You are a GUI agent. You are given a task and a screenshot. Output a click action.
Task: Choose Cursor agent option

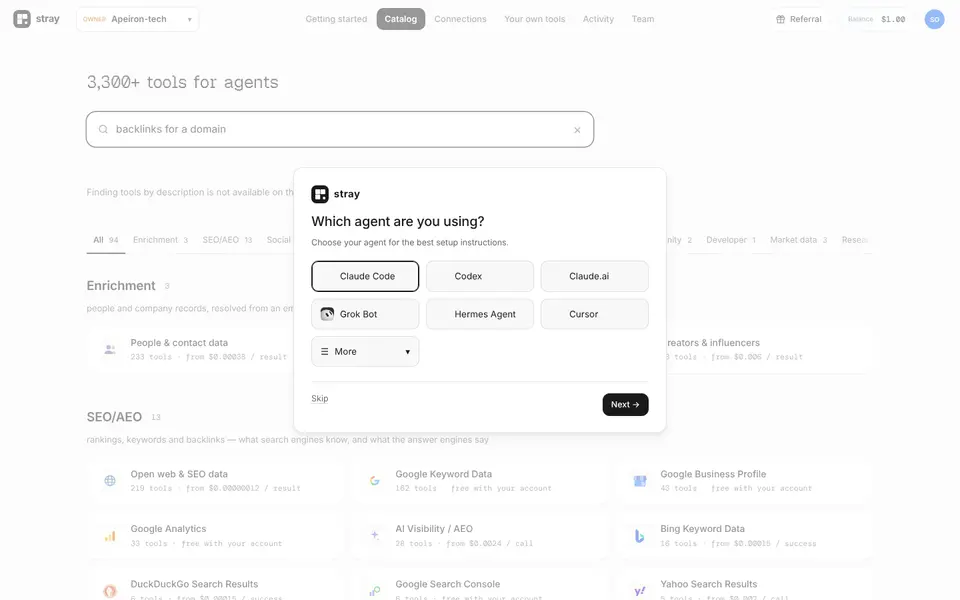[x=594, y=314]
